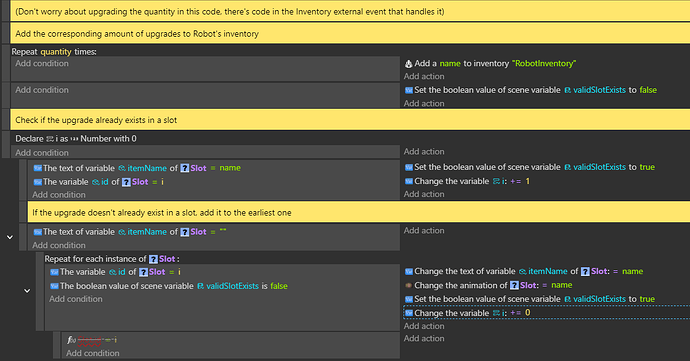The height and width of the screenshot is (361, 690).
Task: Collapse the itemName equals empty string event
Action: tap(10, 237)
